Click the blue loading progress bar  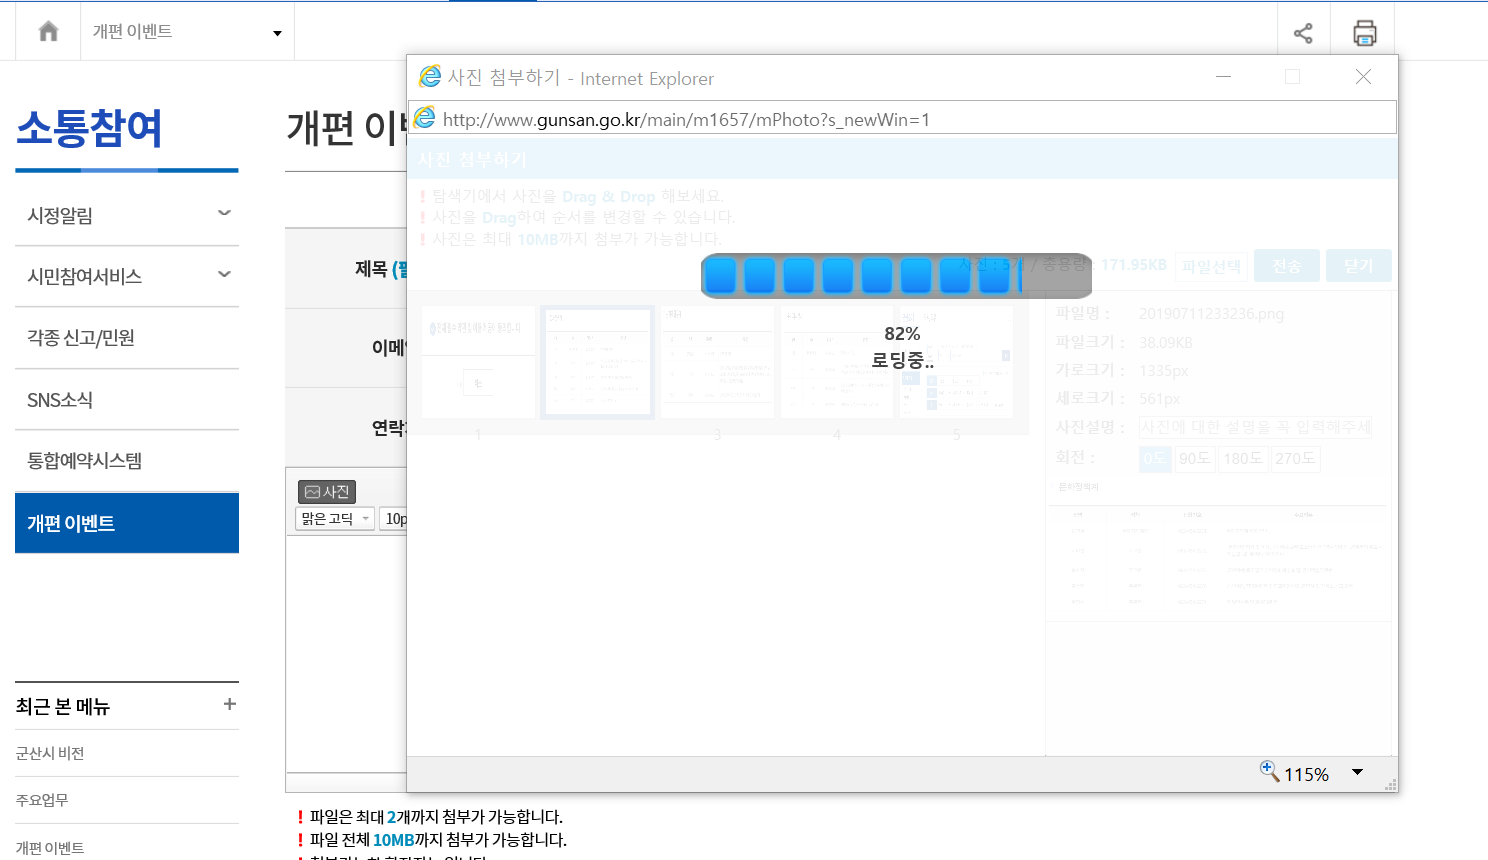(896, 276)
